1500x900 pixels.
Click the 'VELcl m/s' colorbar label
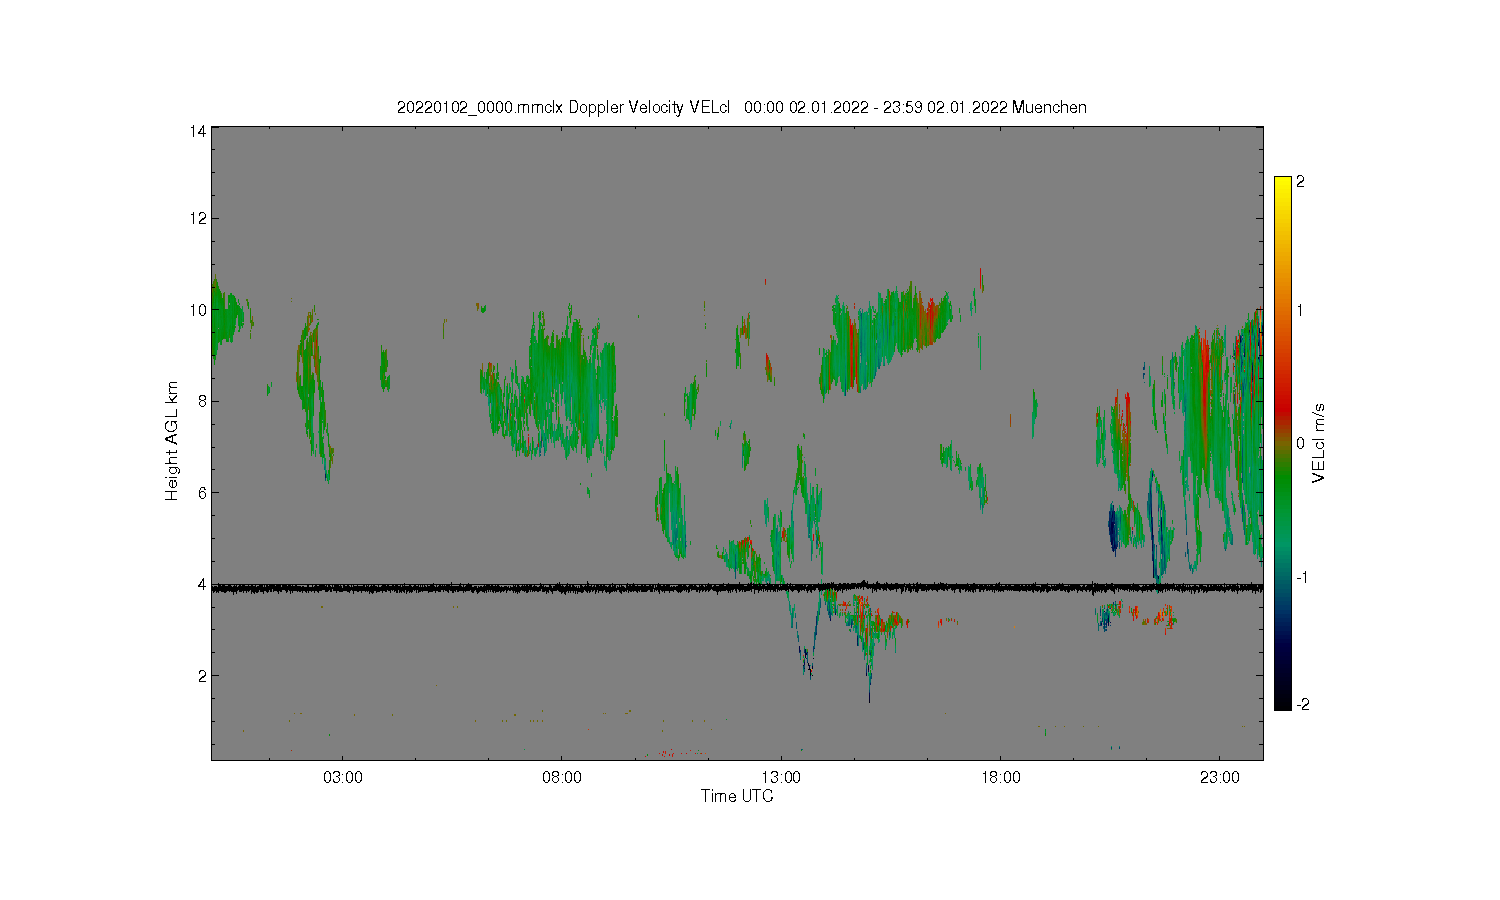click(1319, 443)
